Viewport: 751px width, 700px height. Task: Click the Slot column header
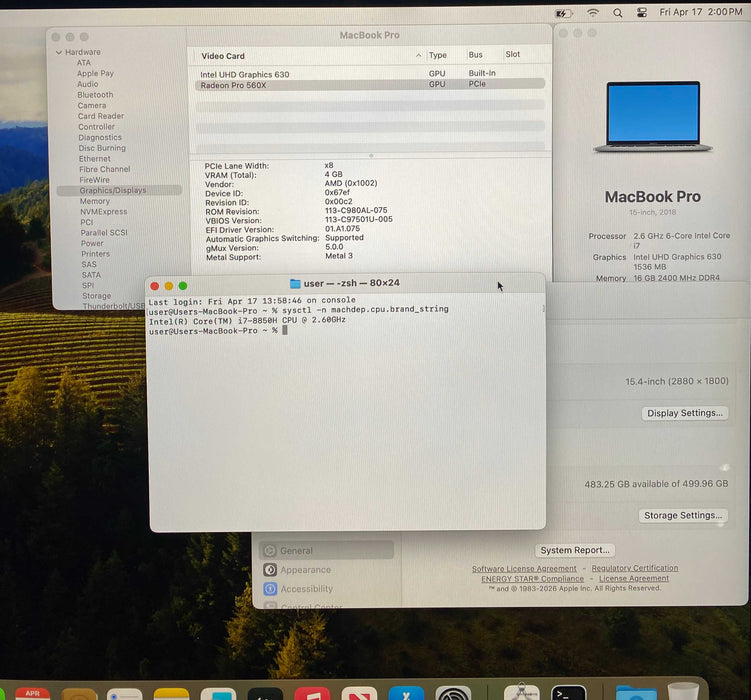[x=512, y=54]
